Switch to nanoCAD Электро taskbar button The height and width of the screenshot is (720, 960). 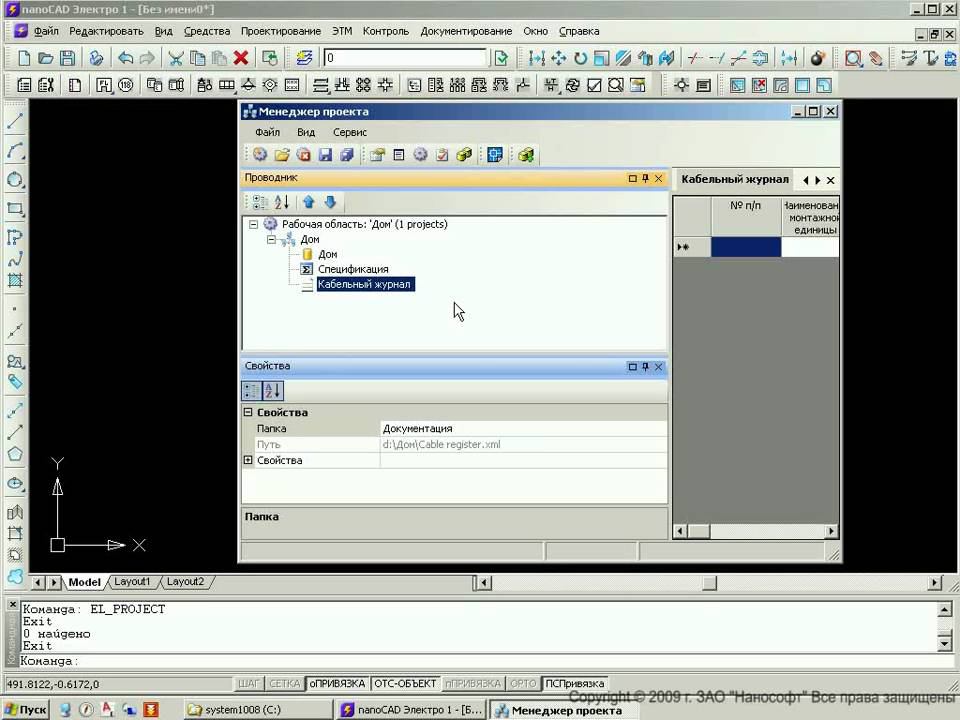click(x=411, y=710)
